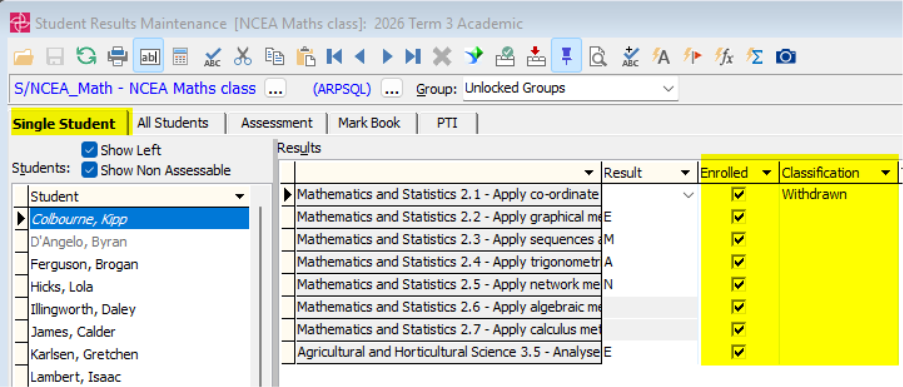Image resolution: width=903 pixels, height=387 pixels.
Task: Open the PTI tab
Action: (x=447, y=123)
